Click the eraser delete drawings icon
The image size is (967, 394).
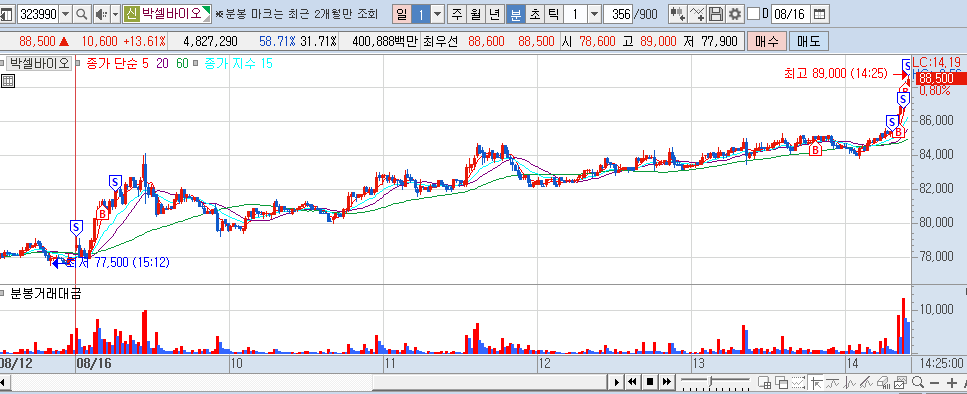click(x=884, y=382)
